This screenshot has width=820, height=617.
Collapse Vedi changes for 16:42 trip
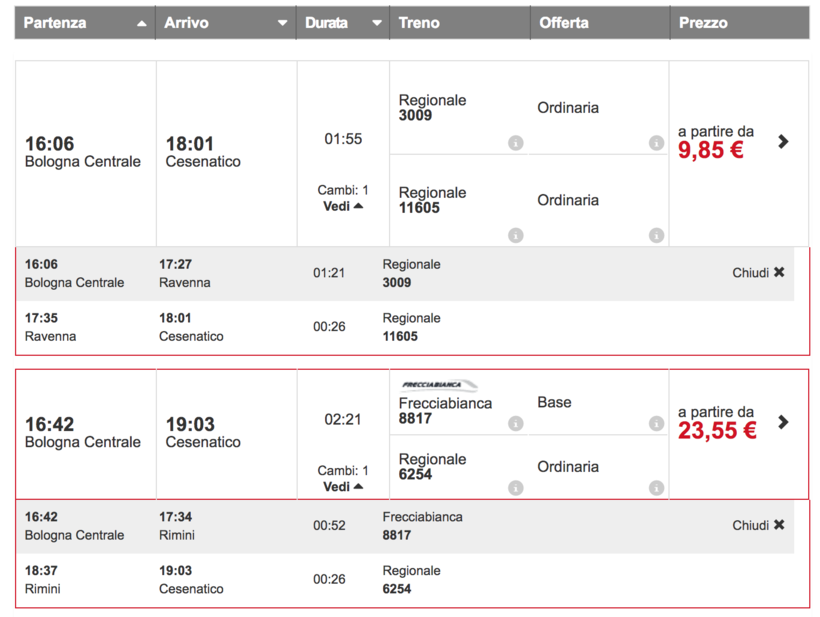point(343,486)
